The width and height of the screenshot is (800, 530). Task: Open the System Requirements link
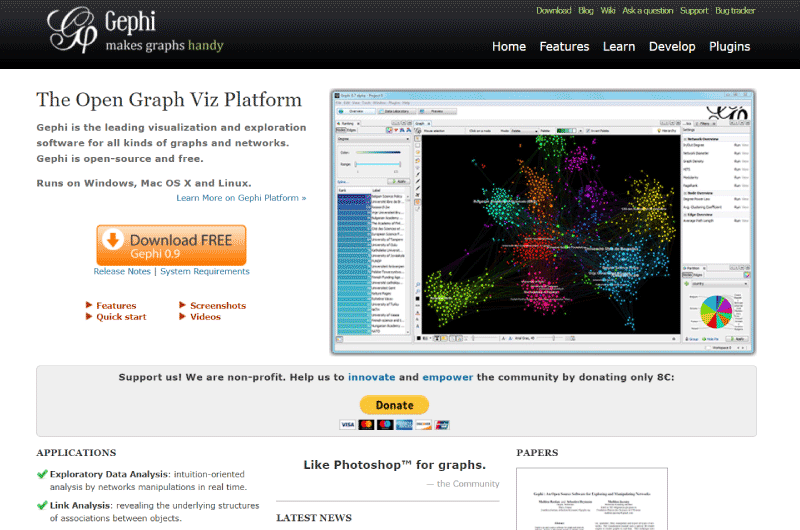205,271
